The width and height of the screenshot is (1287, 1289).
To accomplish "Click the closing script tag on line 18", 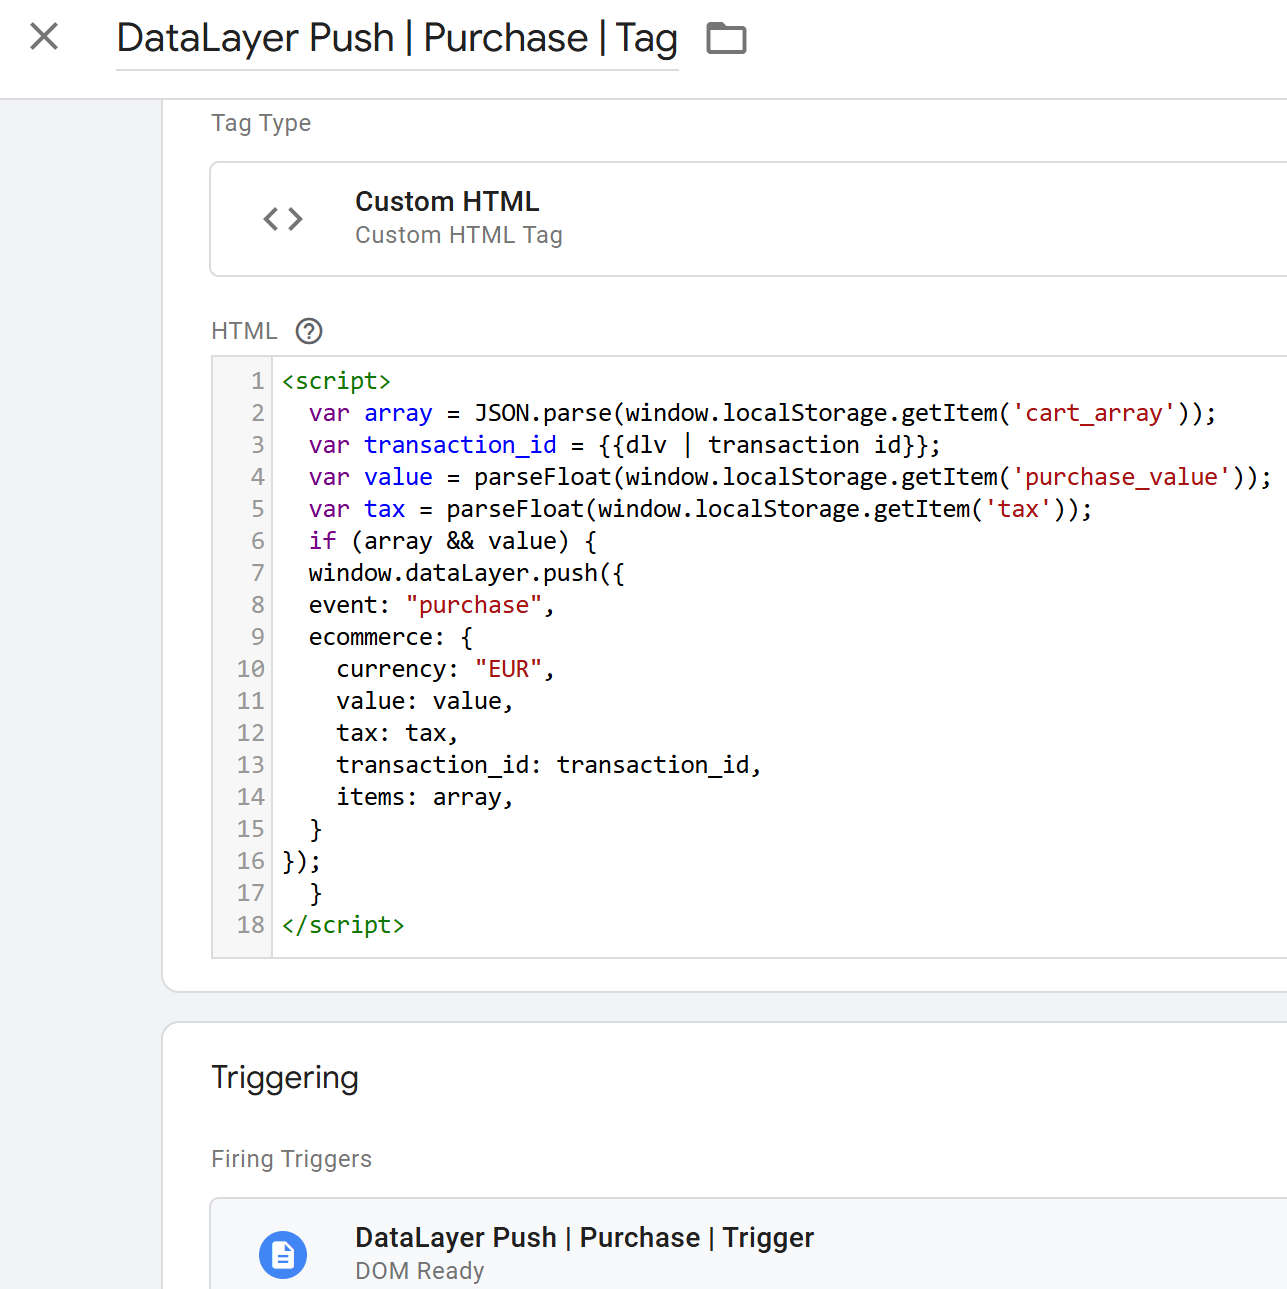I will pos(343,925).
